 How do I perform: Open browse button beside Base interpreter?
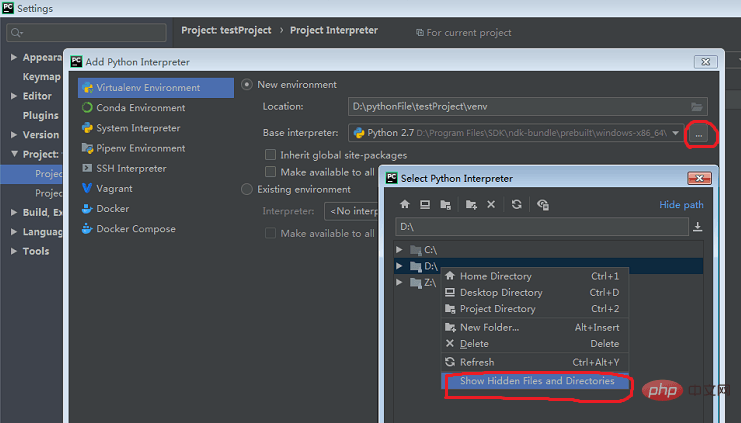click(698, 134)
